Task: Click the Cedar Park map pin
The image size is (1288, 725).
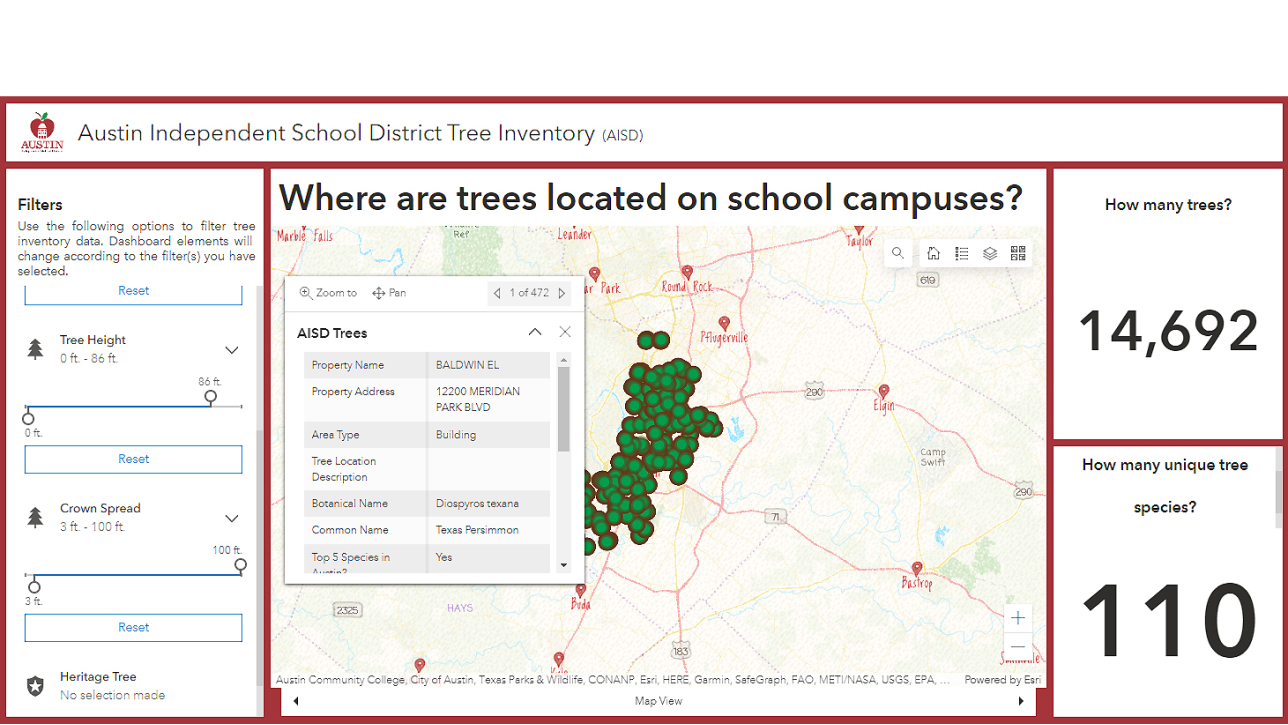Action: tap(595, 274)
